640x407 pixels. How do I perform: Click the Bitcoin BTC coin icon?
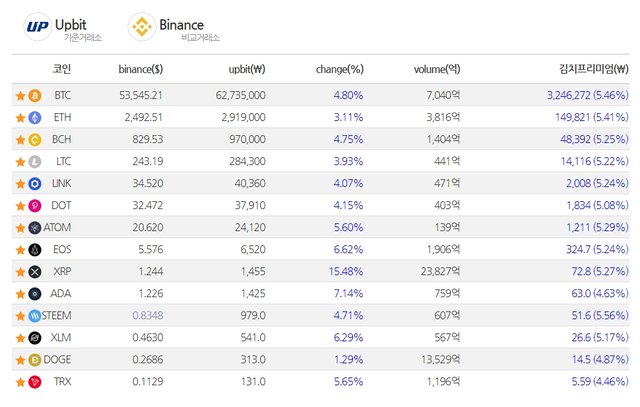point(35,96)
